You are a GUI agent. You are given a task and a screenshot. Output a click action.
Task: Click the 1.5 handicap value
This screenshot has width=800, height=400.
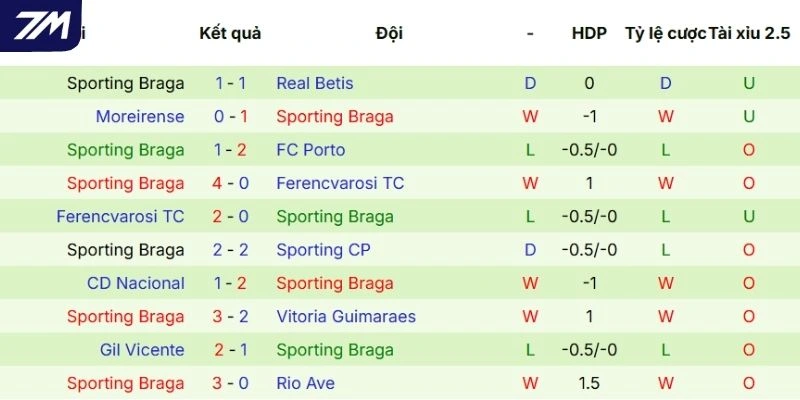pos(589,383)
